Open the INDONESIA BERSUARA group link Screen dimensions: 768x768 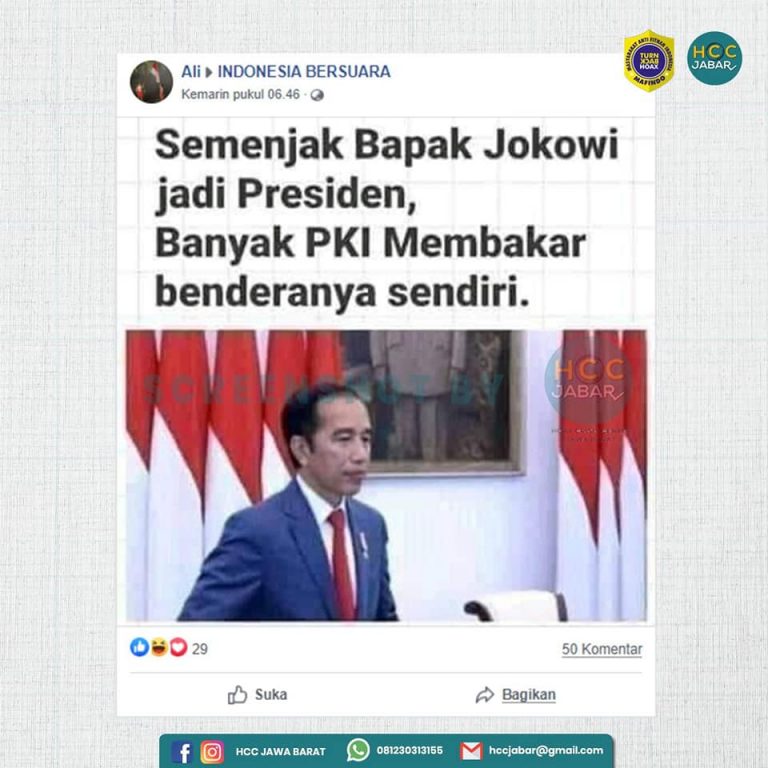(x=304, y=72)
